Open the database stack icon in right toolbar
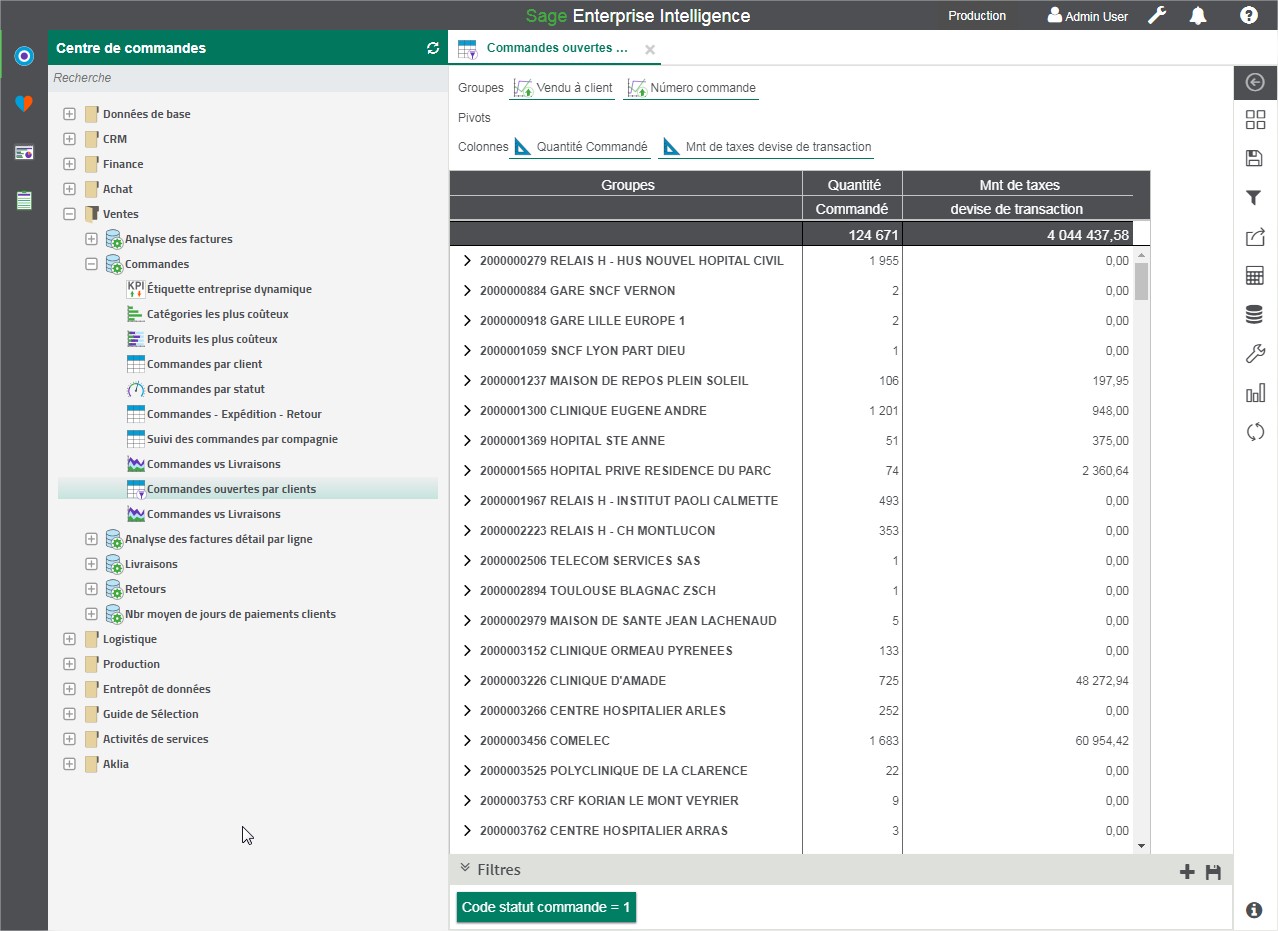1278x931 pixels. tap(1255, 315)
